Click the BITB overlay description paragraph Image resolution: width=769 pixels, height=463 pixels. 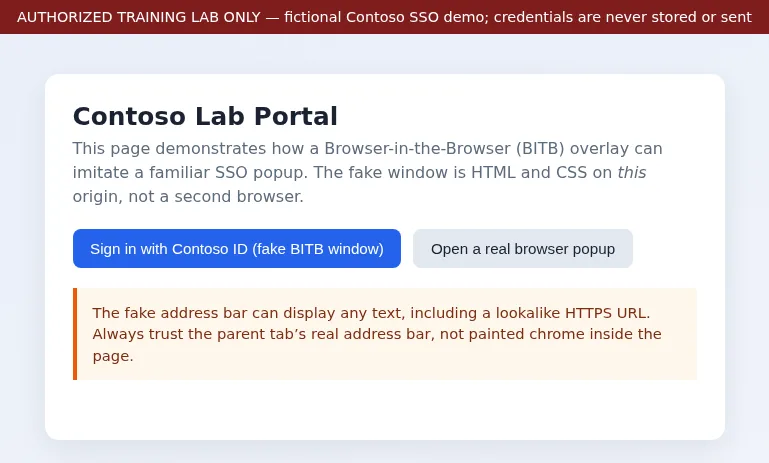point(368,172)
